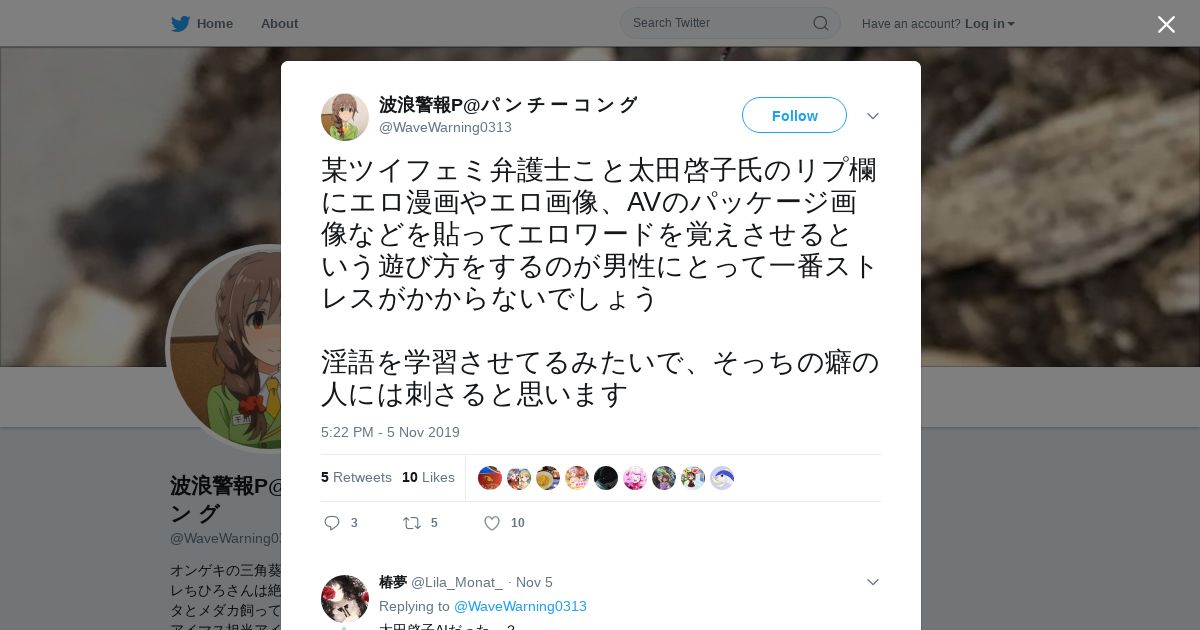Open the About menu item

coord(279,24)
